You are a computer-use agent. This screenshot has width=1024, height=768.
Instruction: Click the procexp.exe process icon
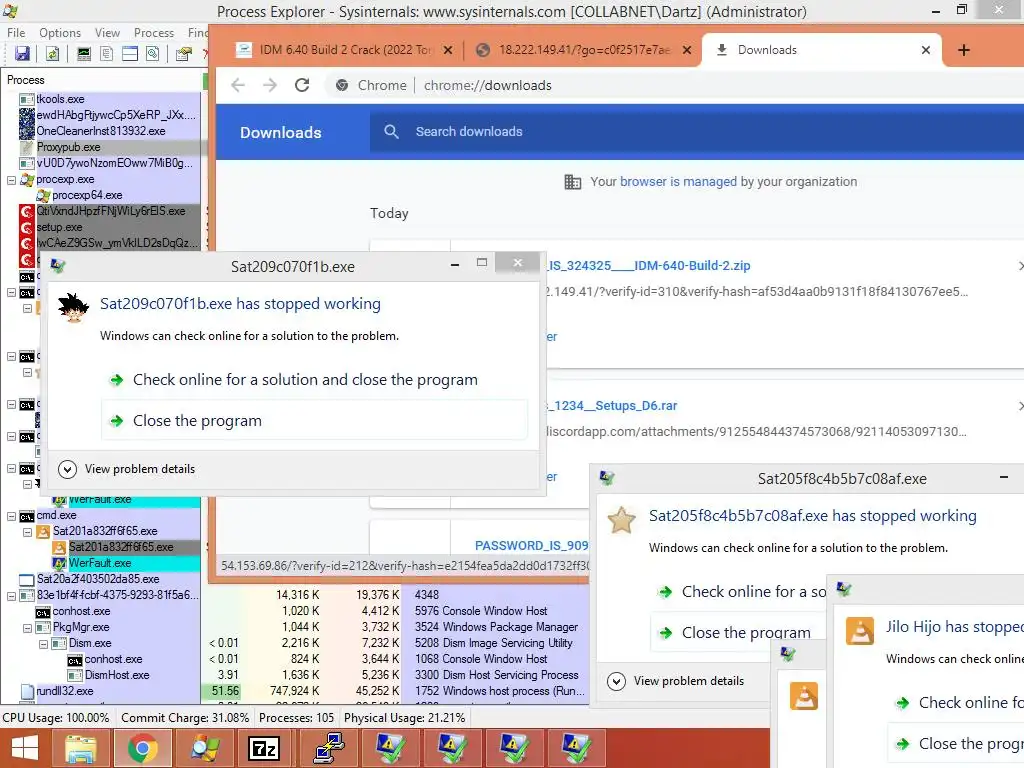coord(27,179)
